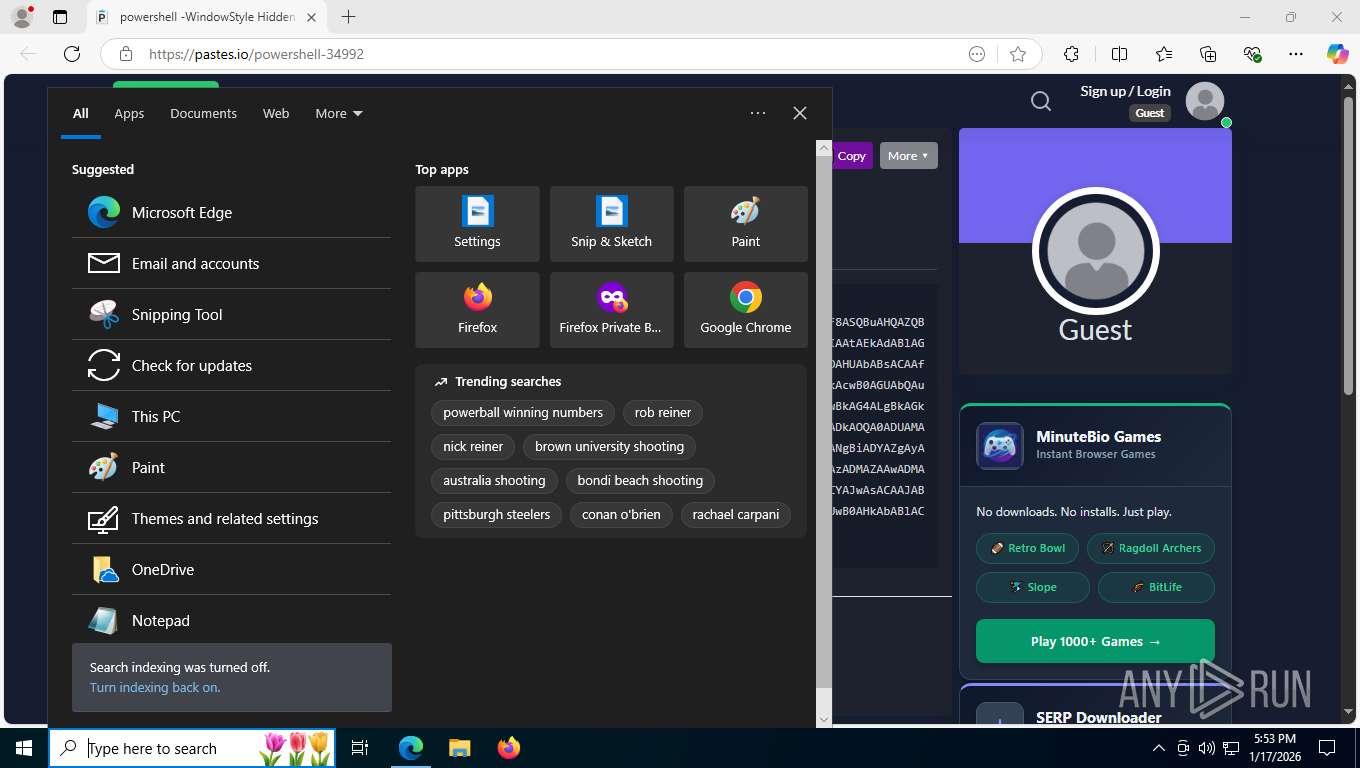
Task: Open Edge Copilot icon
Action: (x=1337, y=54)
